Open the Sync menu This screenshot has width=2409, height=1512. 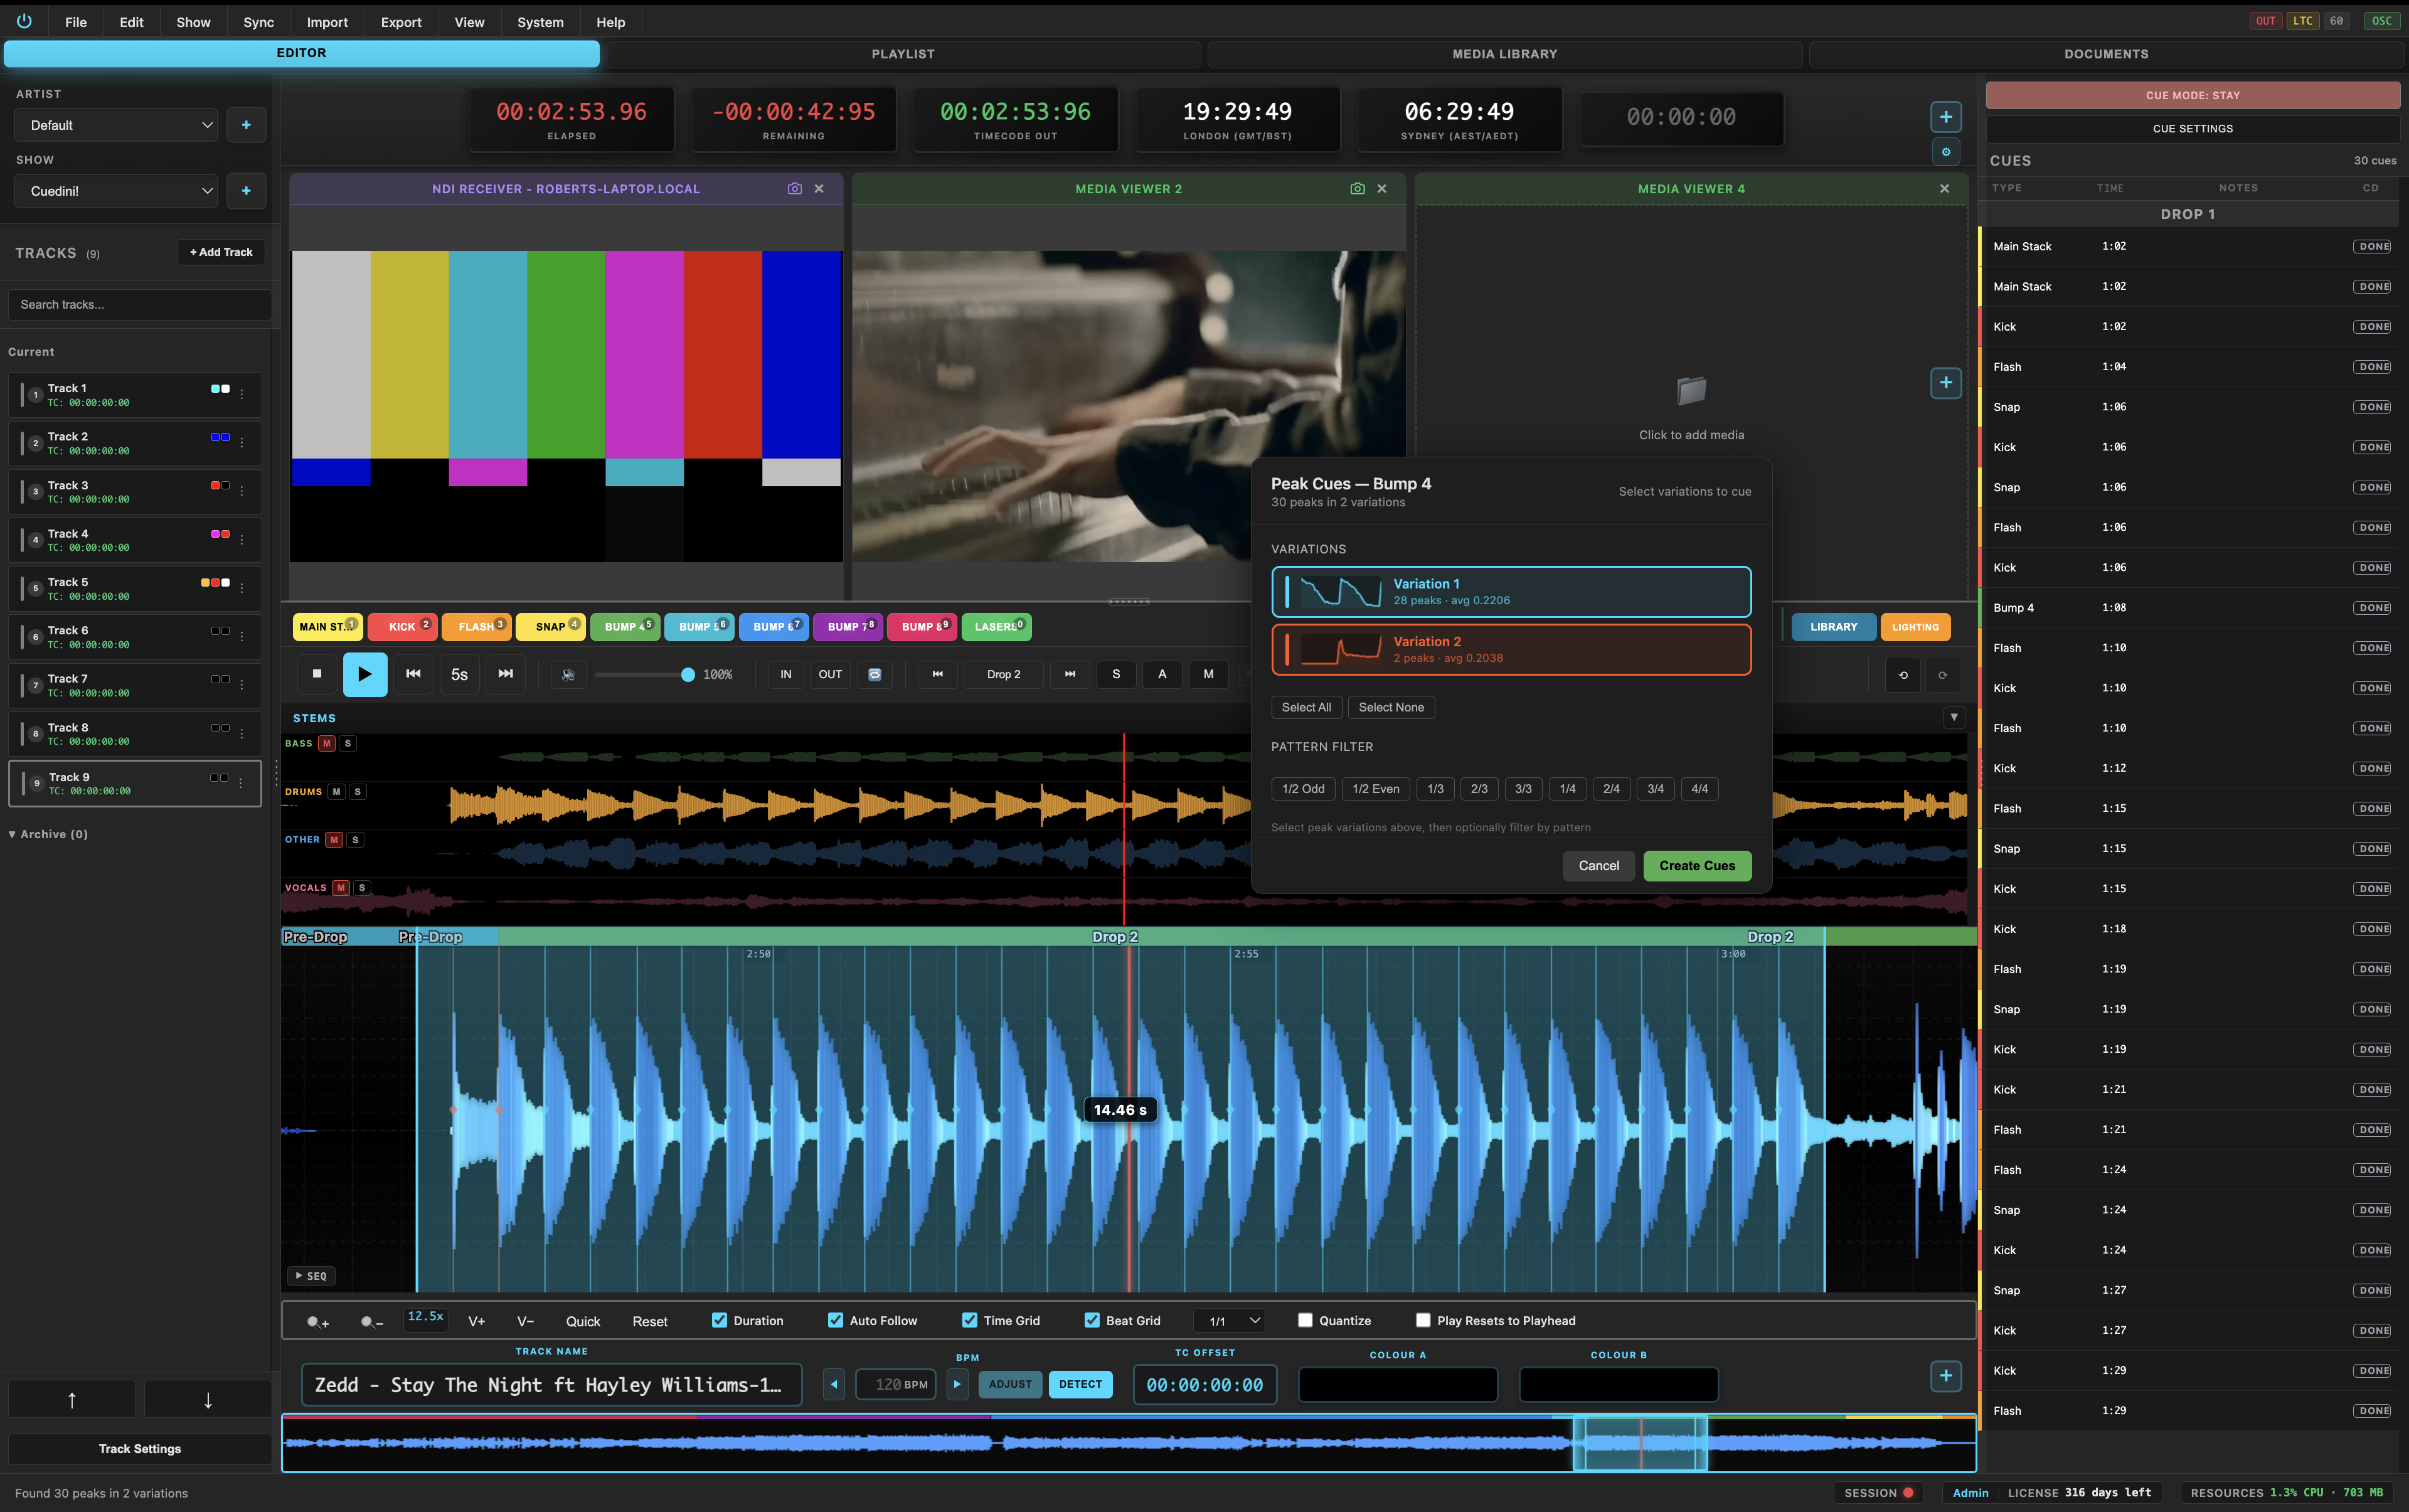pyautogui.click(x=258, y=21)
